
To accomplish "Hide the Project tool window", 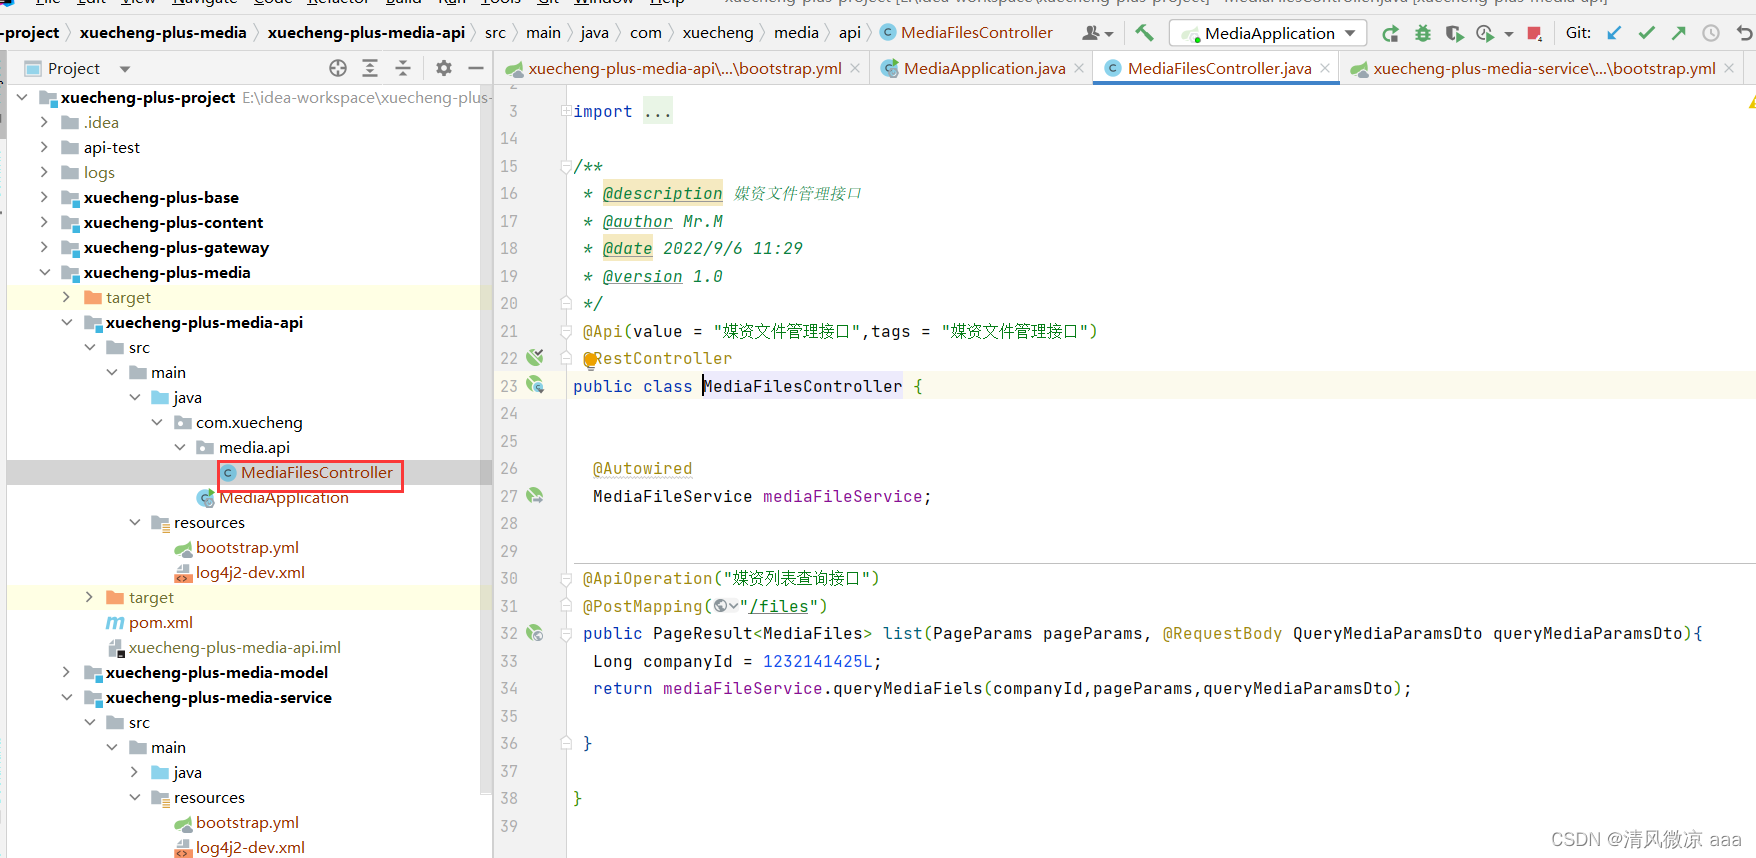I will point(476,68).
